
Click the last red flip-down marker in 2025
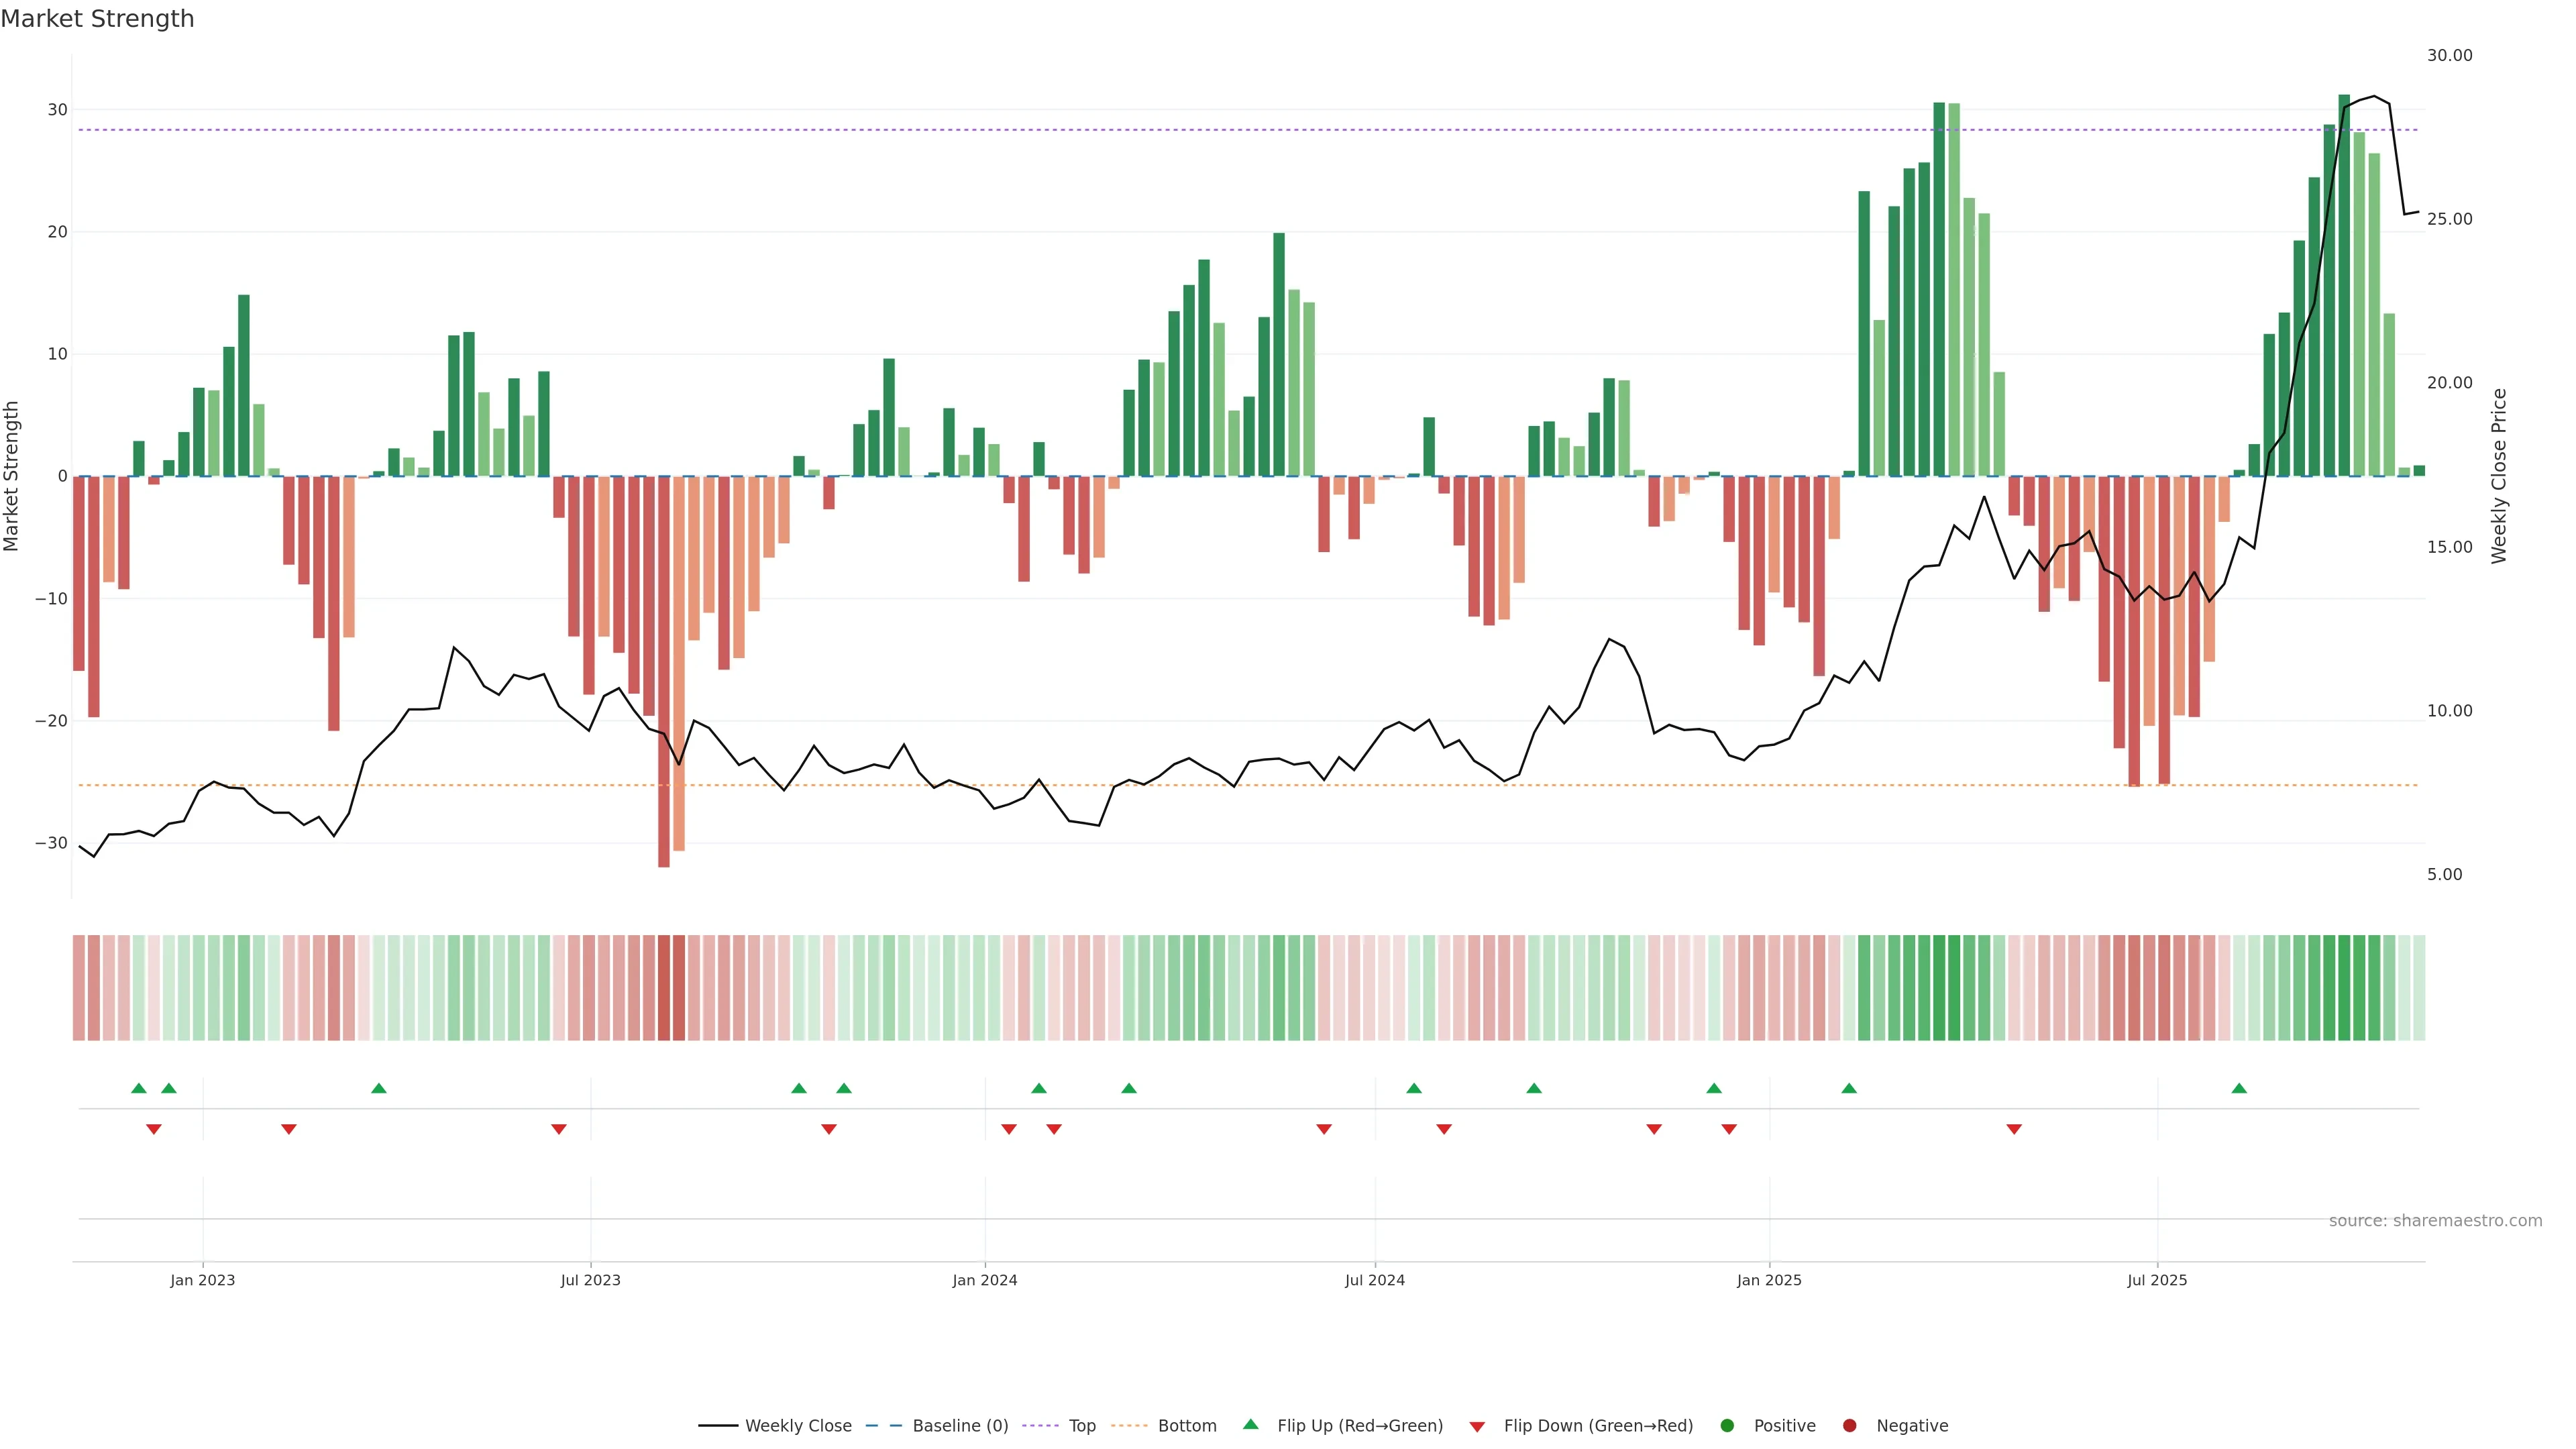[2014, 1129]
